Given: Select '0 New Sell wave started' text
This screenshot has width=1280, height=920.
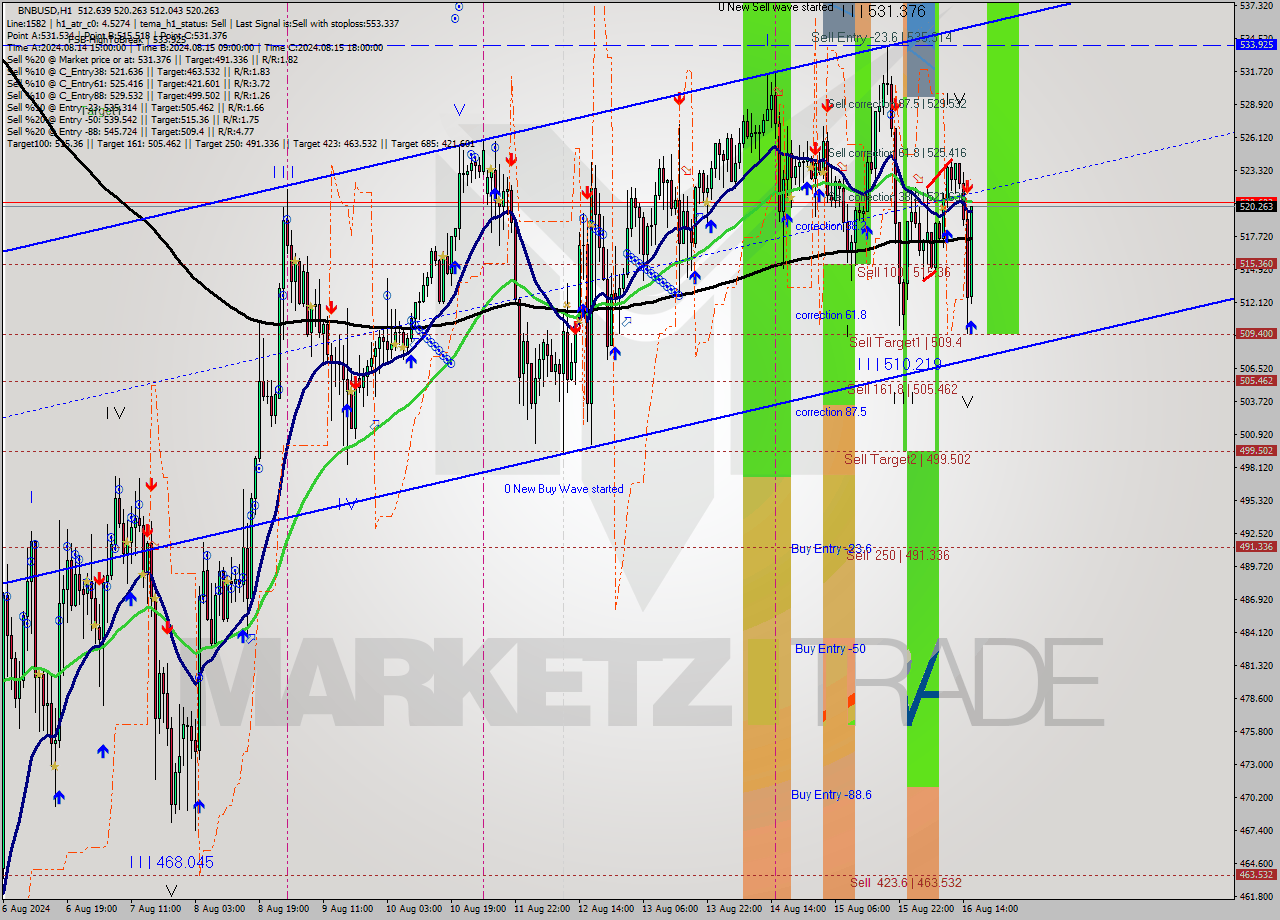Looking at the screenshot, I should [x=776, y=7].
